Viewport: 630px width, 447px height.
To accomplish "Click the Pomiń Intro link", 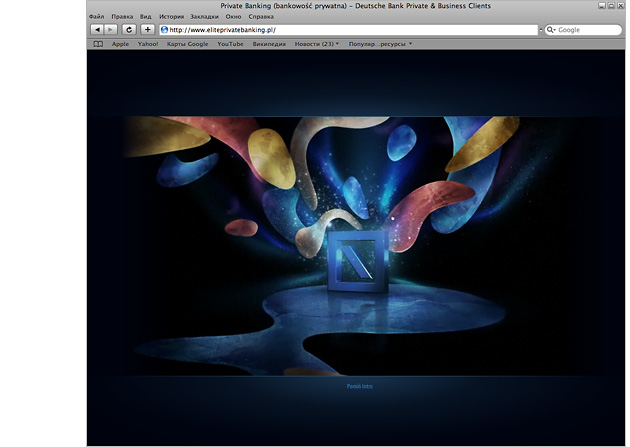I will (359, 386).
